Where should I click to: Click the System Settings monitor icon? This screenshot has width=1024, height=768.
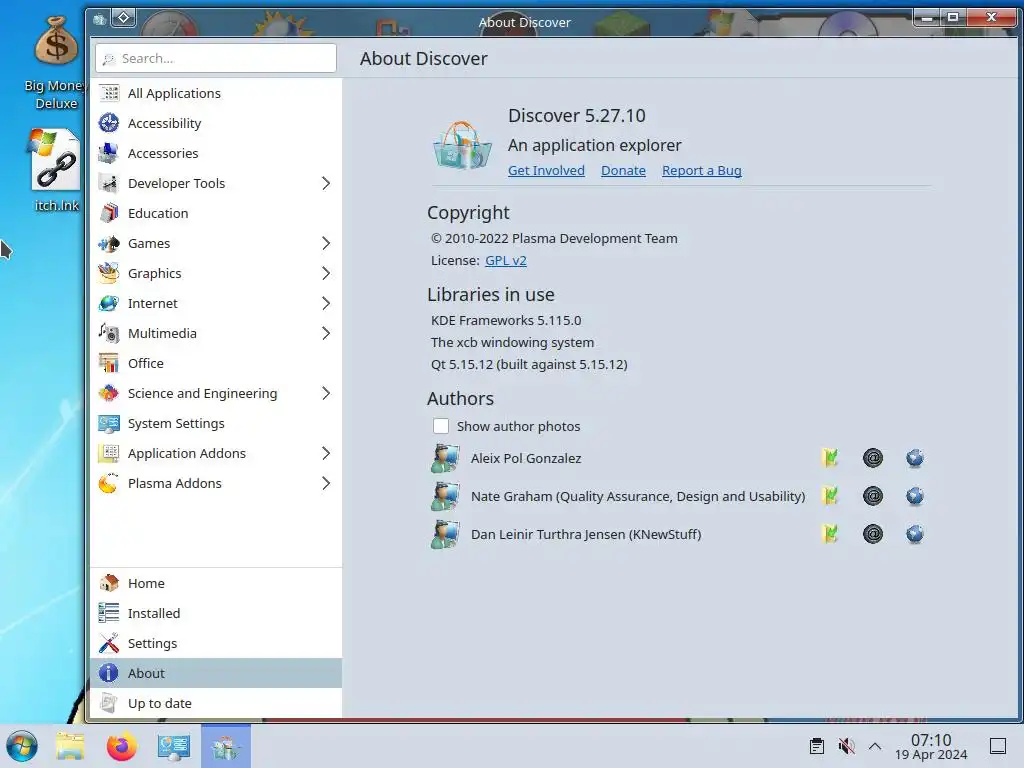pos(109,423)
